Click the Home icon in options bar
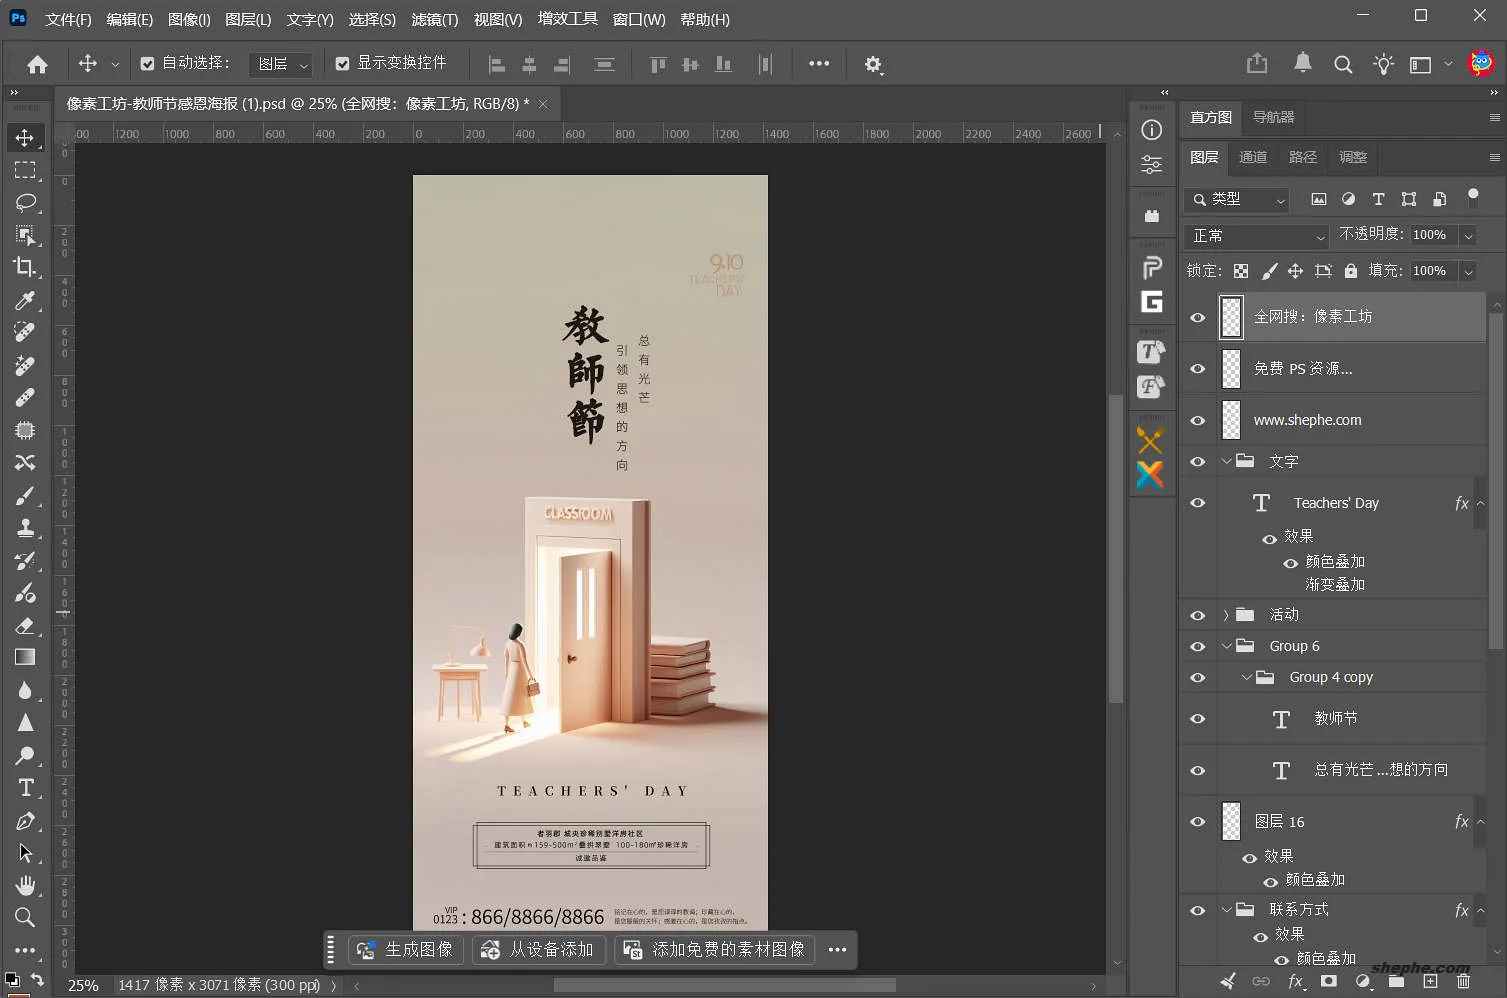 pyautogui.click(x=38, y=64)
